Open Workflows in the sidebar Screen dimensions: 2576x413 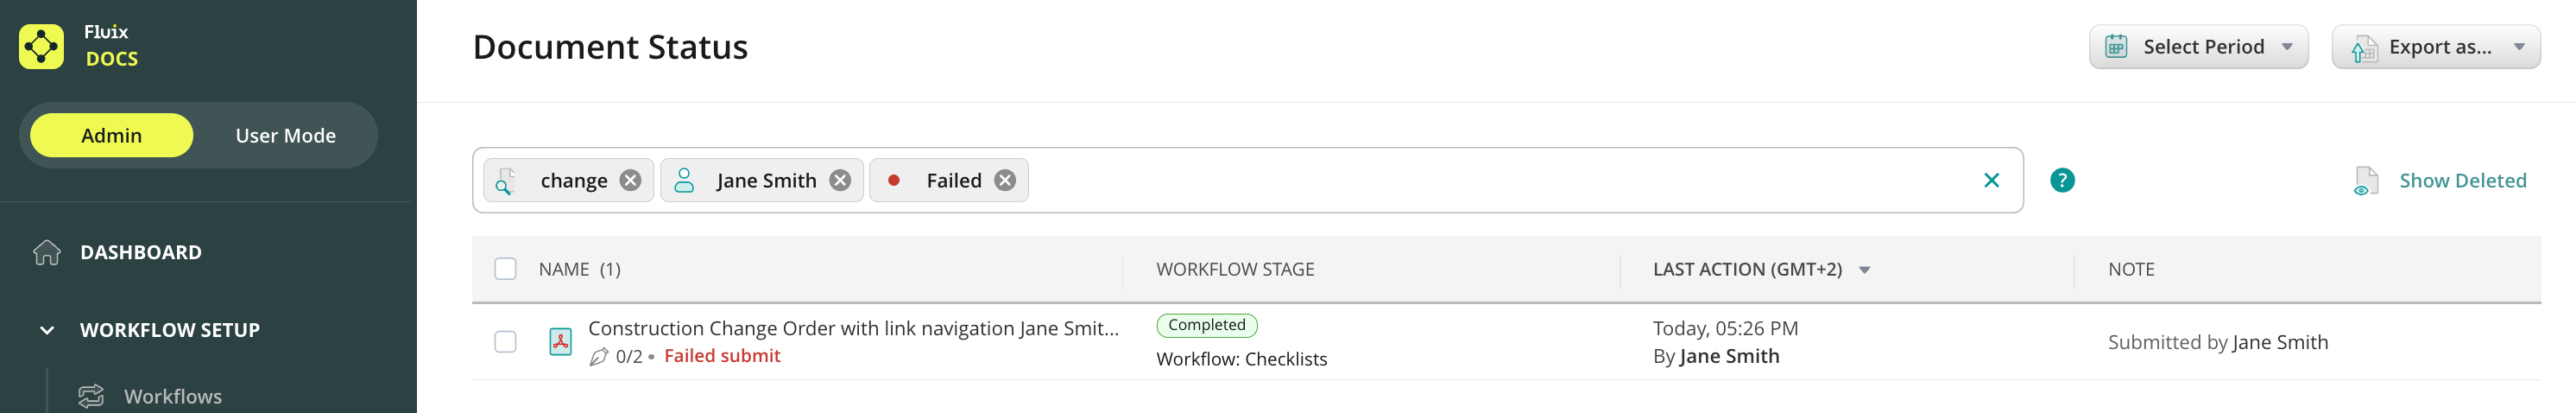(x=173, y=396)
